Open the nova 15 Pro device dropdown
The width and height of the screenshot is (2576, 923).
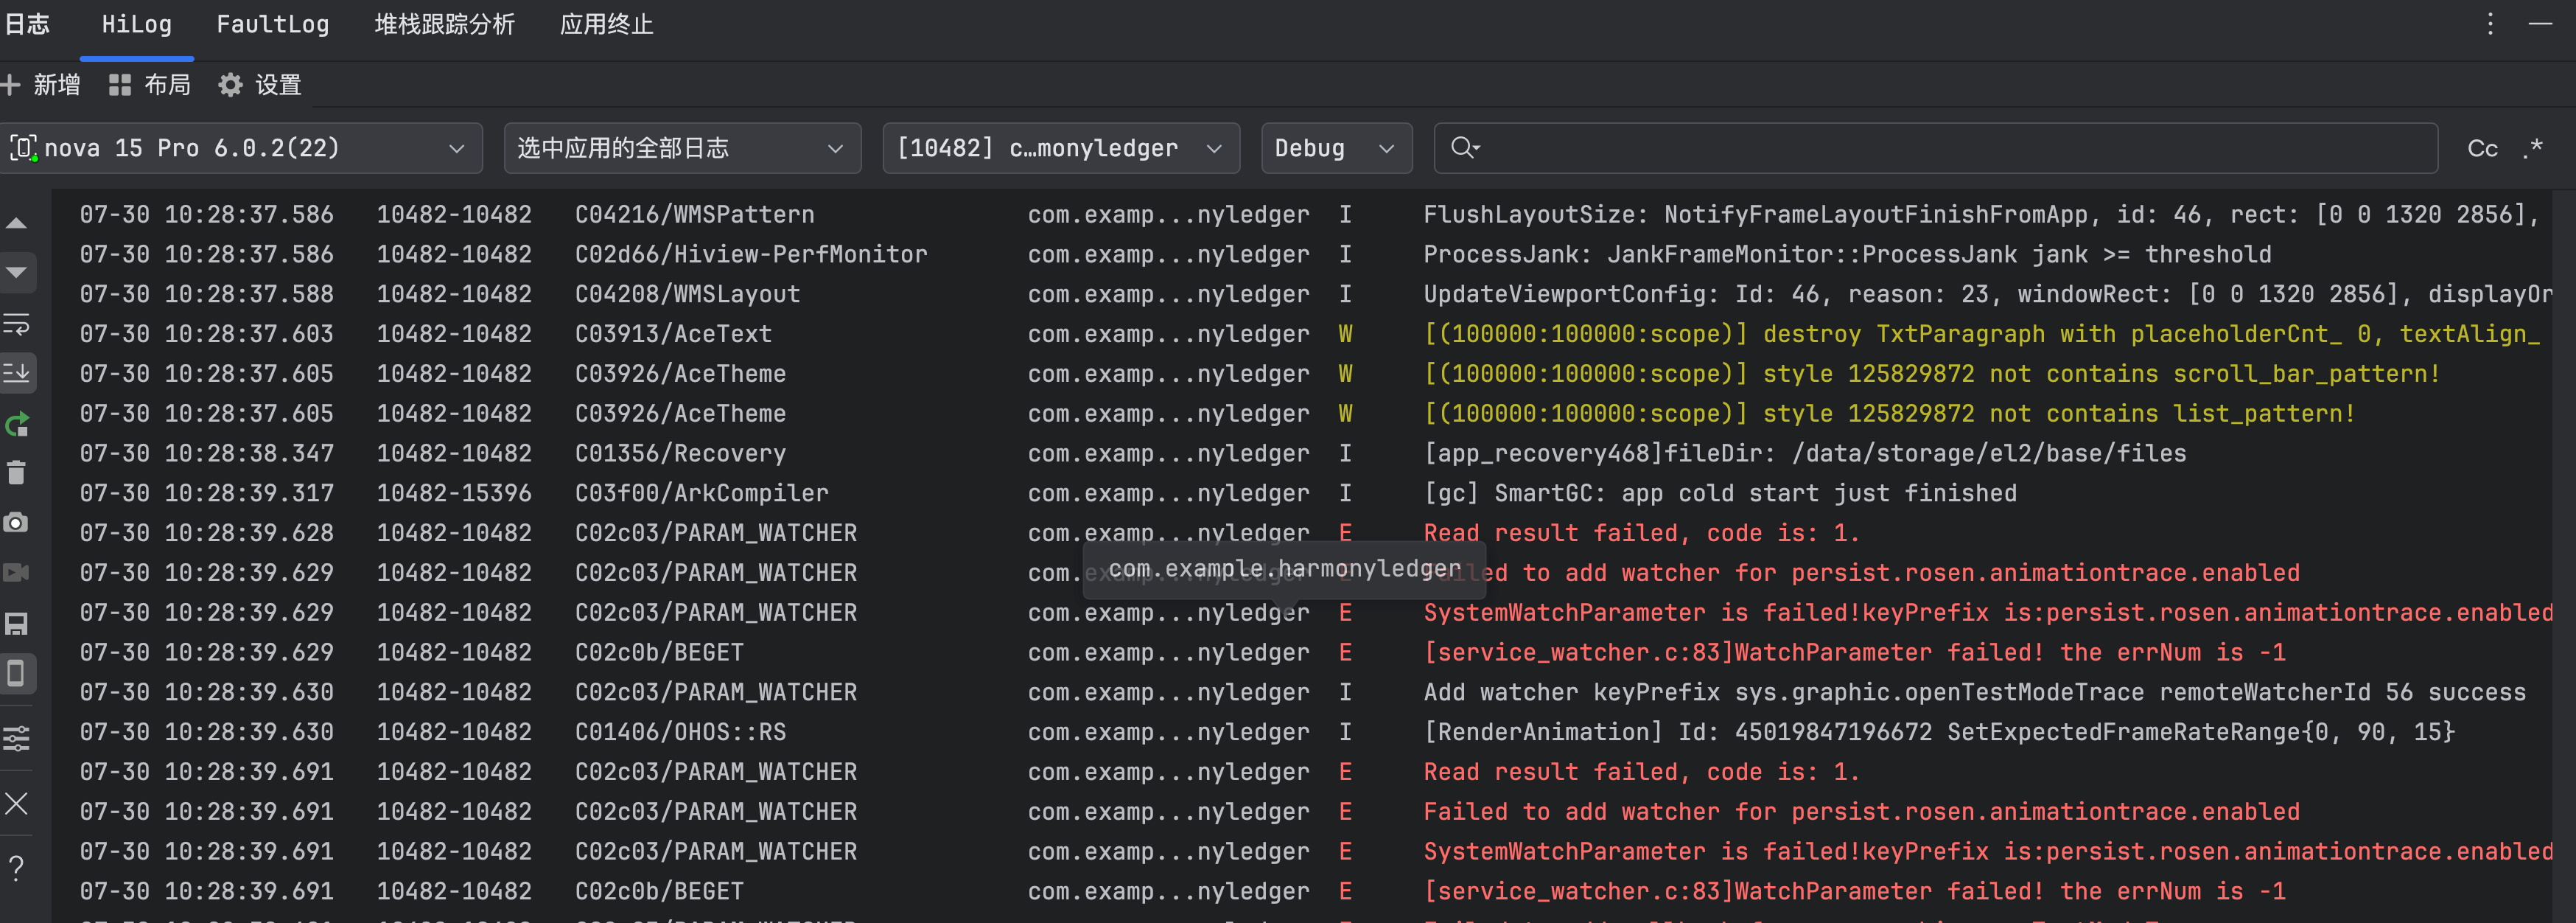point(241,148)
